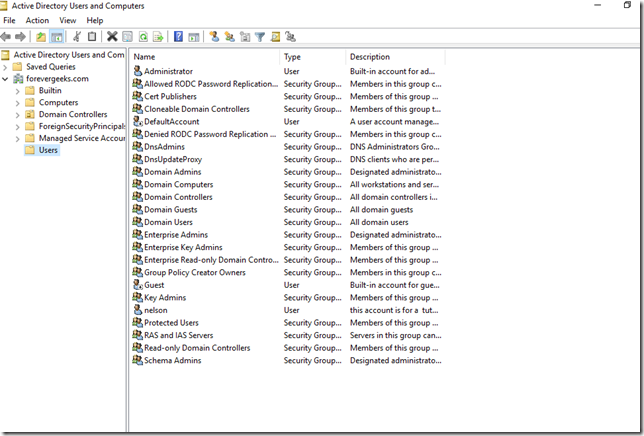Open the View menu

(67, 20)
